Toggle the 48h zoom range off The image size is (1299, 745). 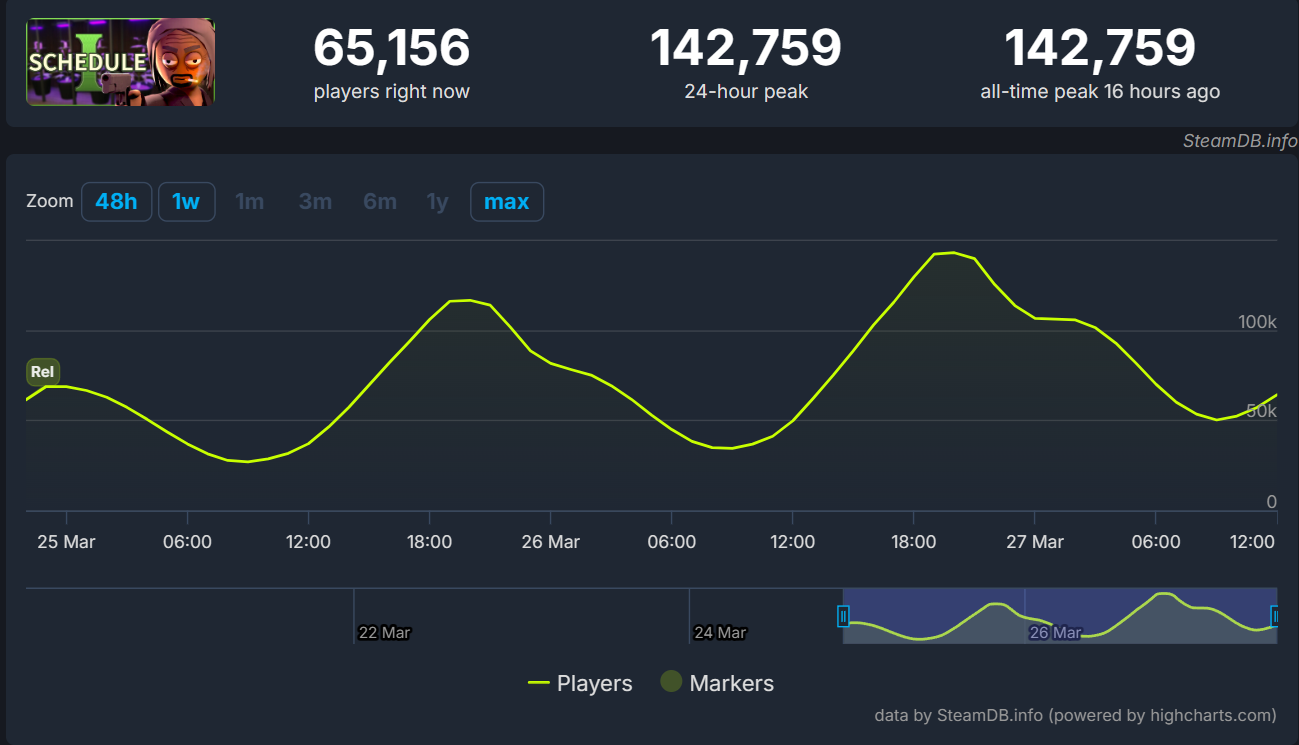[x=116, y=201]
